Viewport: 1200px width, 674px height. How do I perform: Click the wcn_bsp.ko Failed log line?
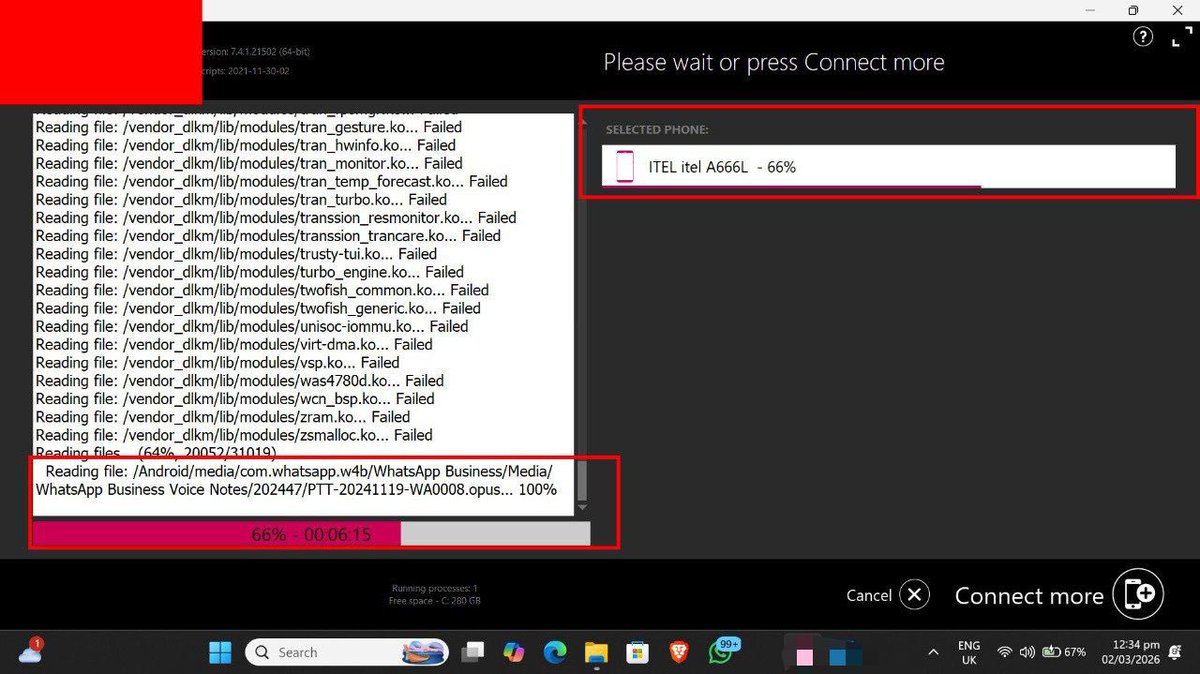coord(235,398)
